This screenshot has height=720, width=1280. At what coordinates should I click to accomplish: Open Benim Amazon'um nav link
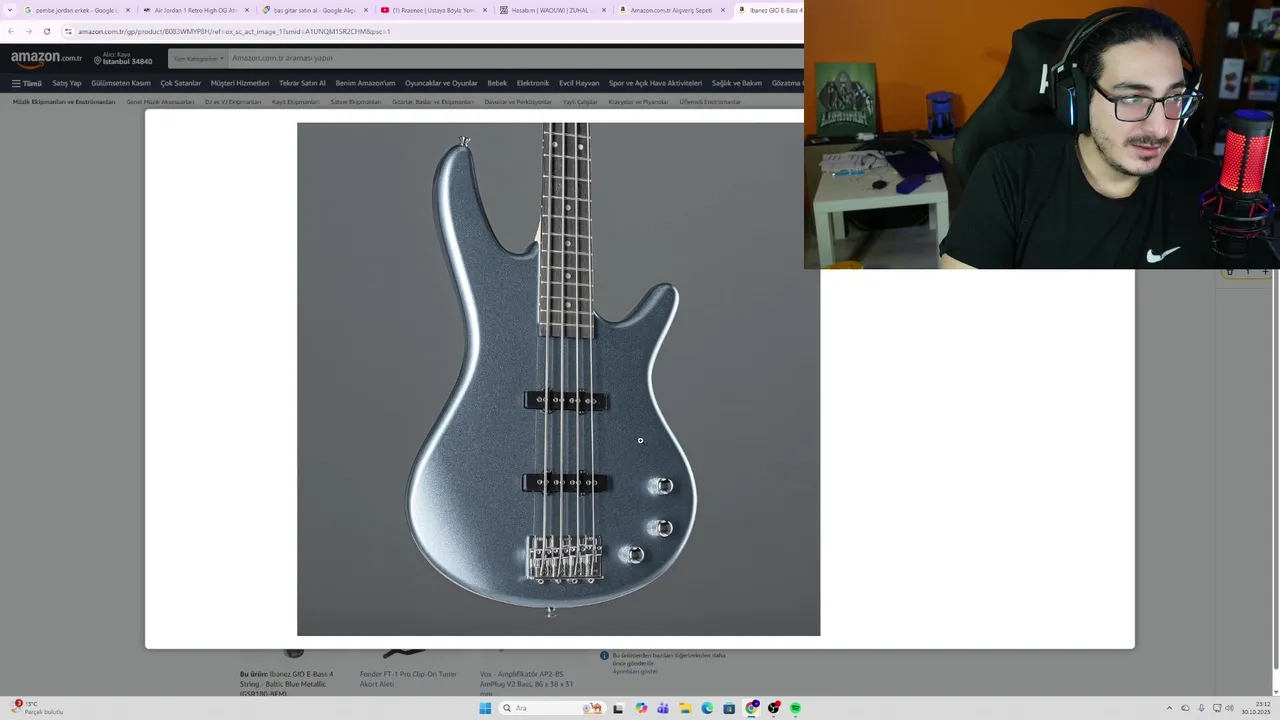(365, 83)
